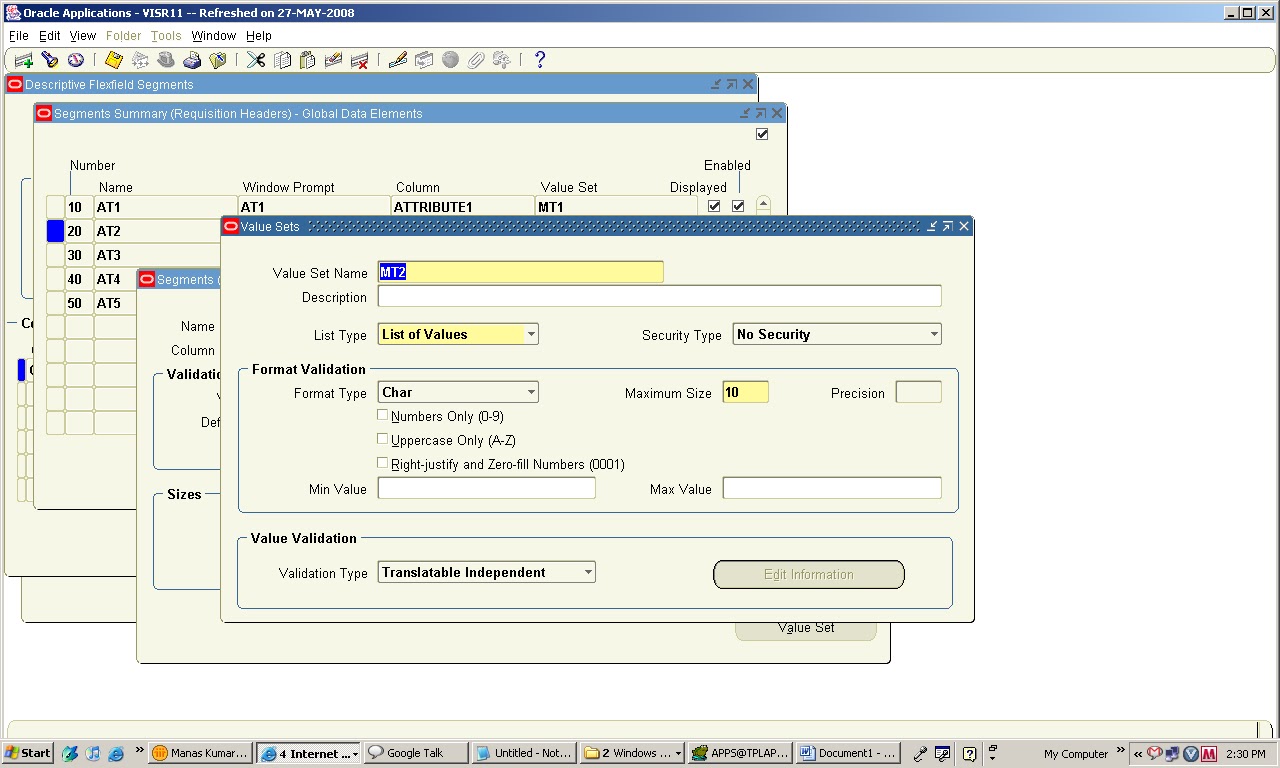Select the AT5 name cell

[115, 303]
